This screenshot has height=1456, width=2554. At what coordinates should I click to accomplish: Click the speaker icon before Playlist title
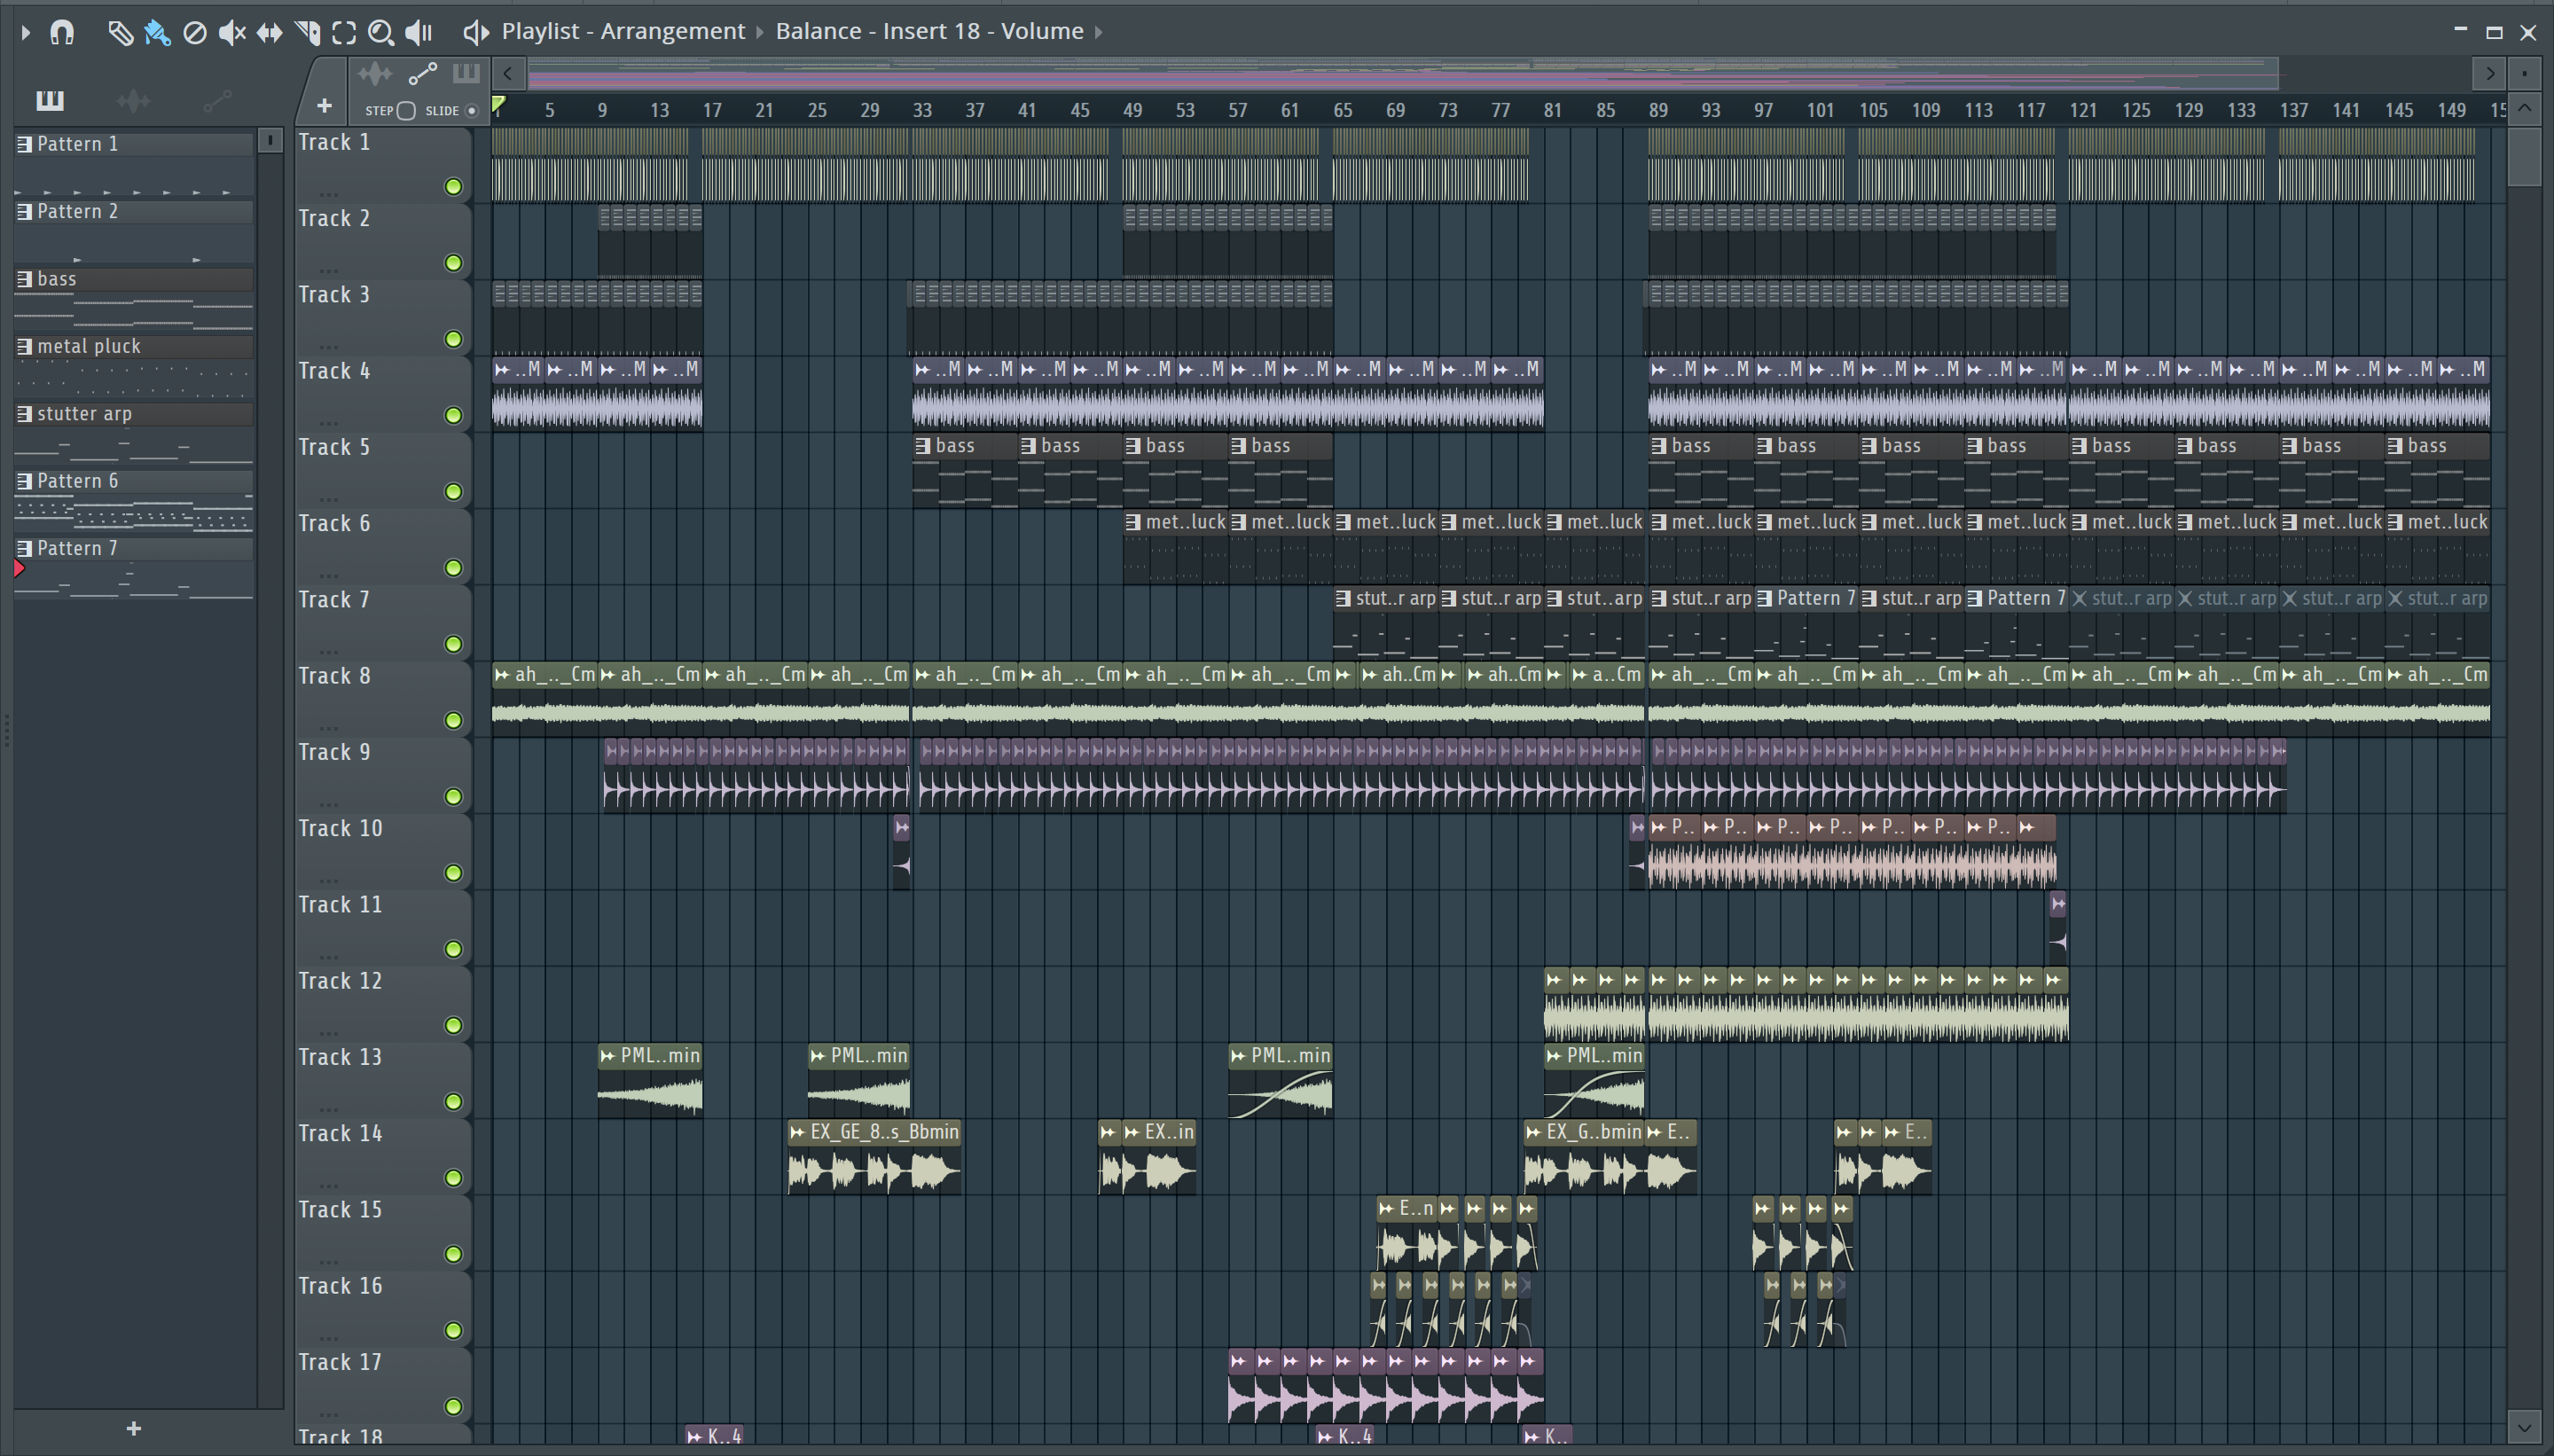(x=476, y=32)
